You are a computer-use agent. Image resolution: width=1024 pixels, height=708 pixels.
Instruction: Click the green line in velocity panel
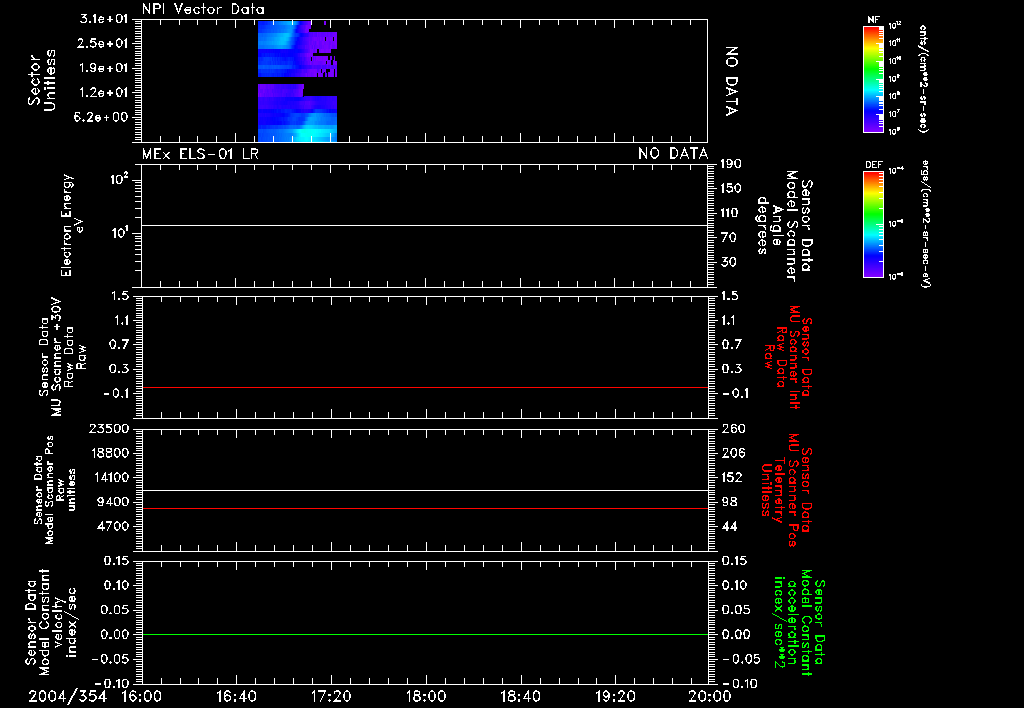coord(424,634)
